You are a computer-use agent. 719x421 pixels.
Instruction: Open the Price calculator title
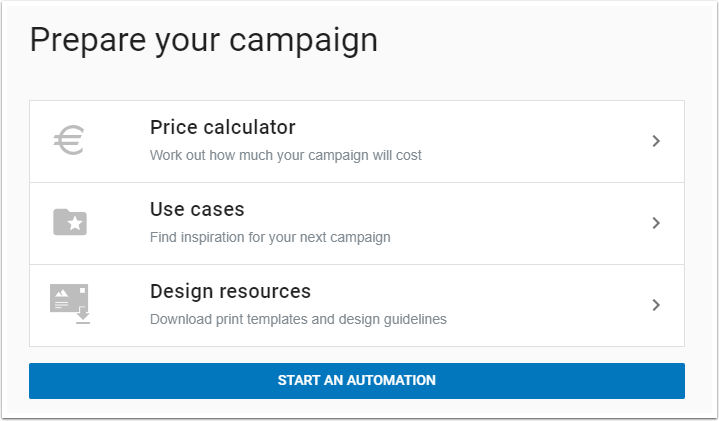(223, 127)
